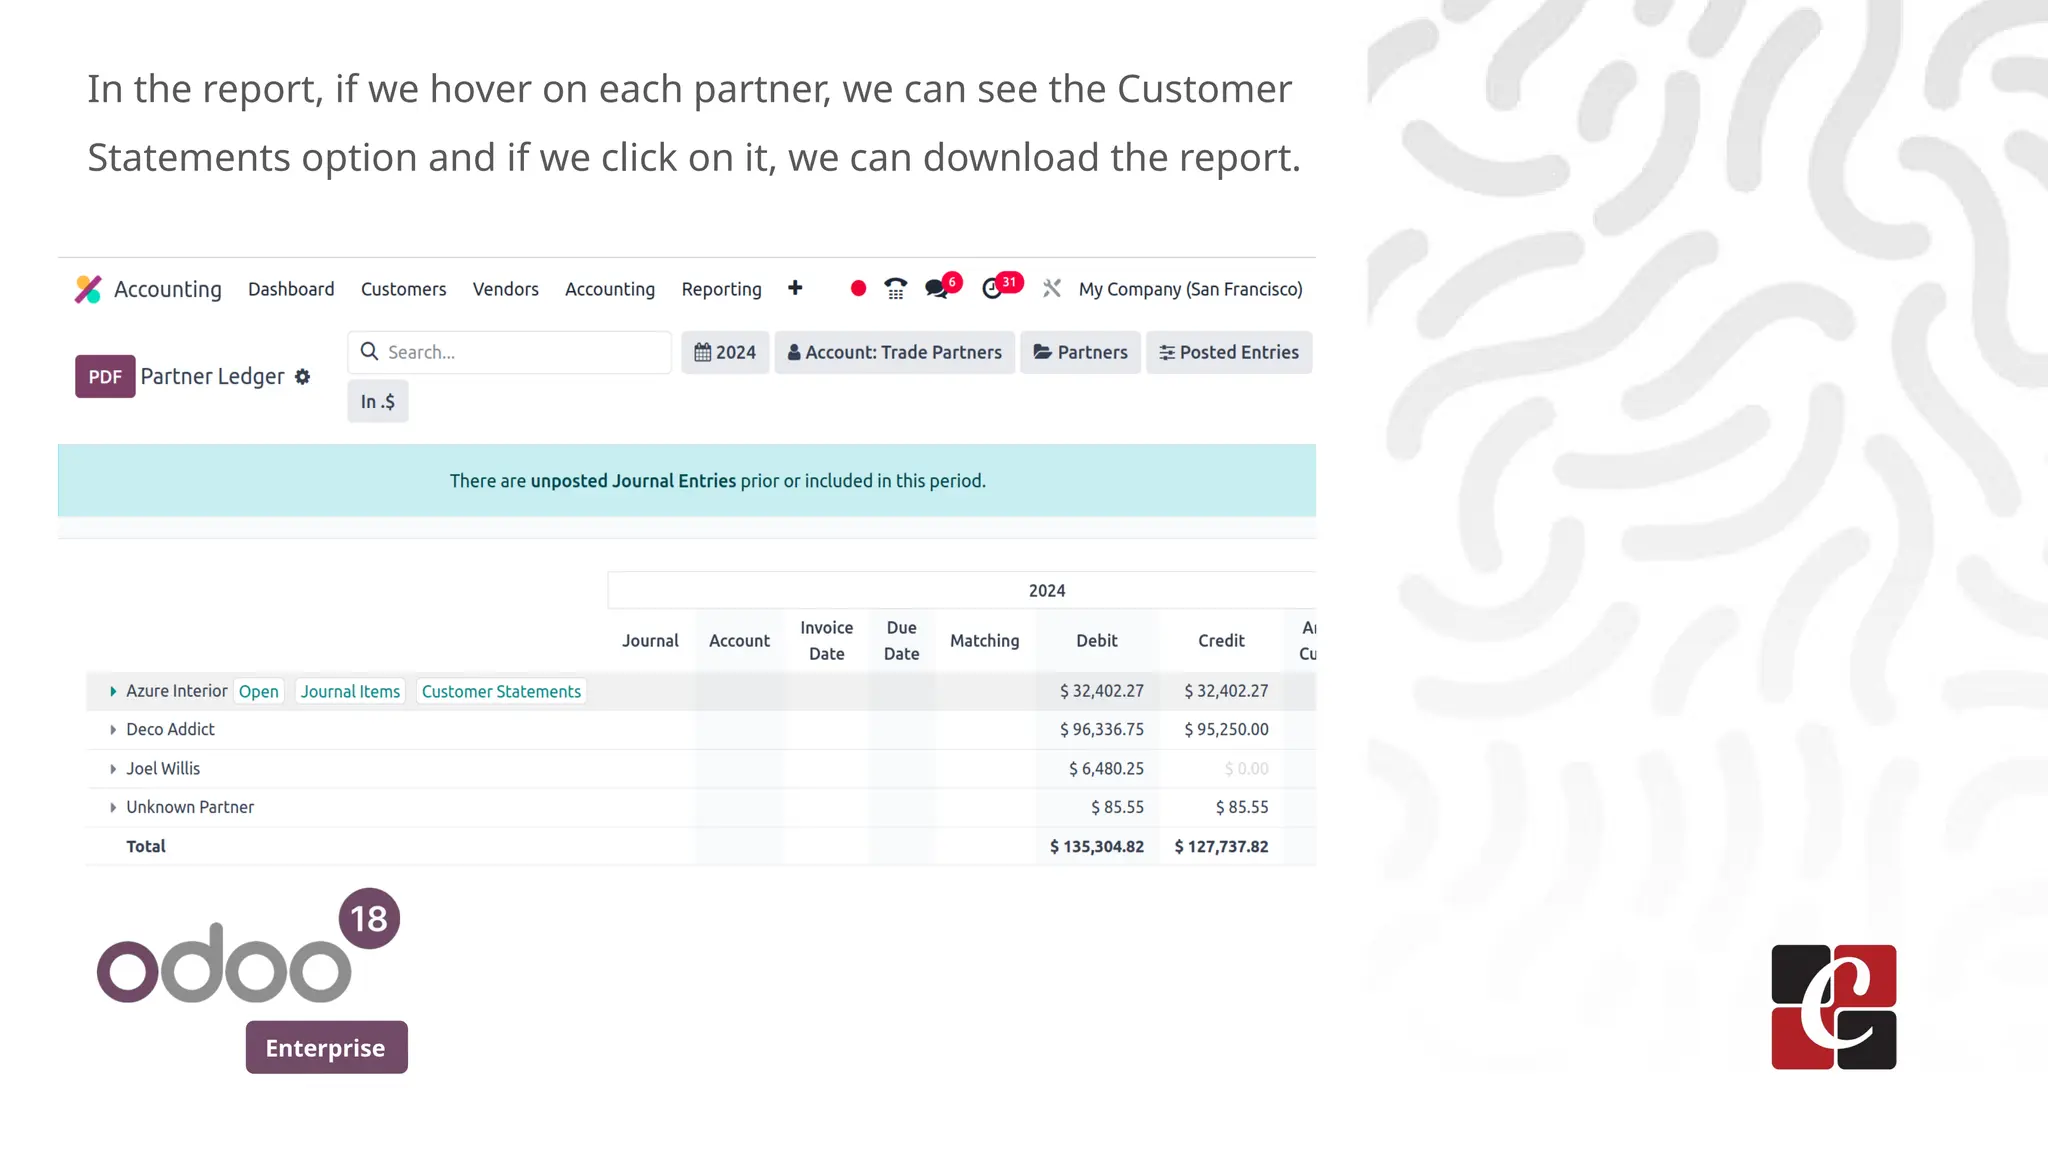Open the debug tools wrench icon
2048x1152 pixels.
click(1051, 289)
